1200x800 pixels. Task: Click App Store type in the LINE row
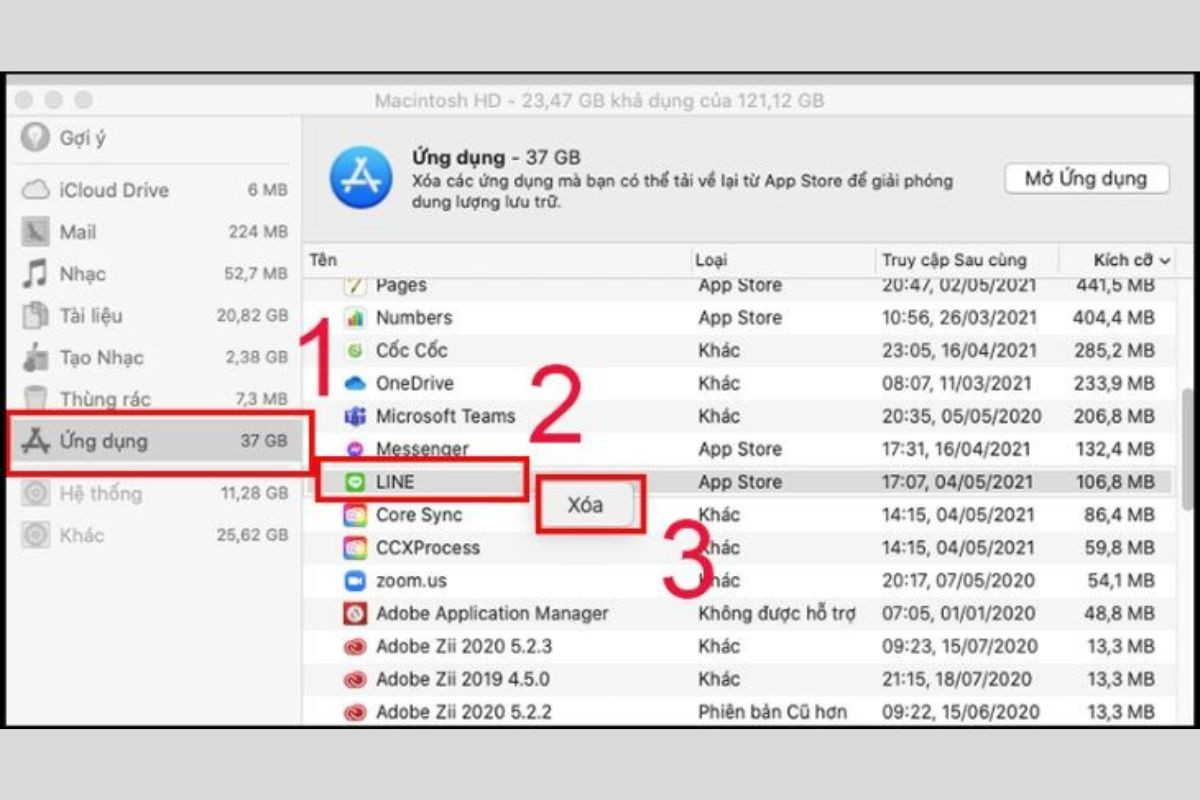click(740, 482)
